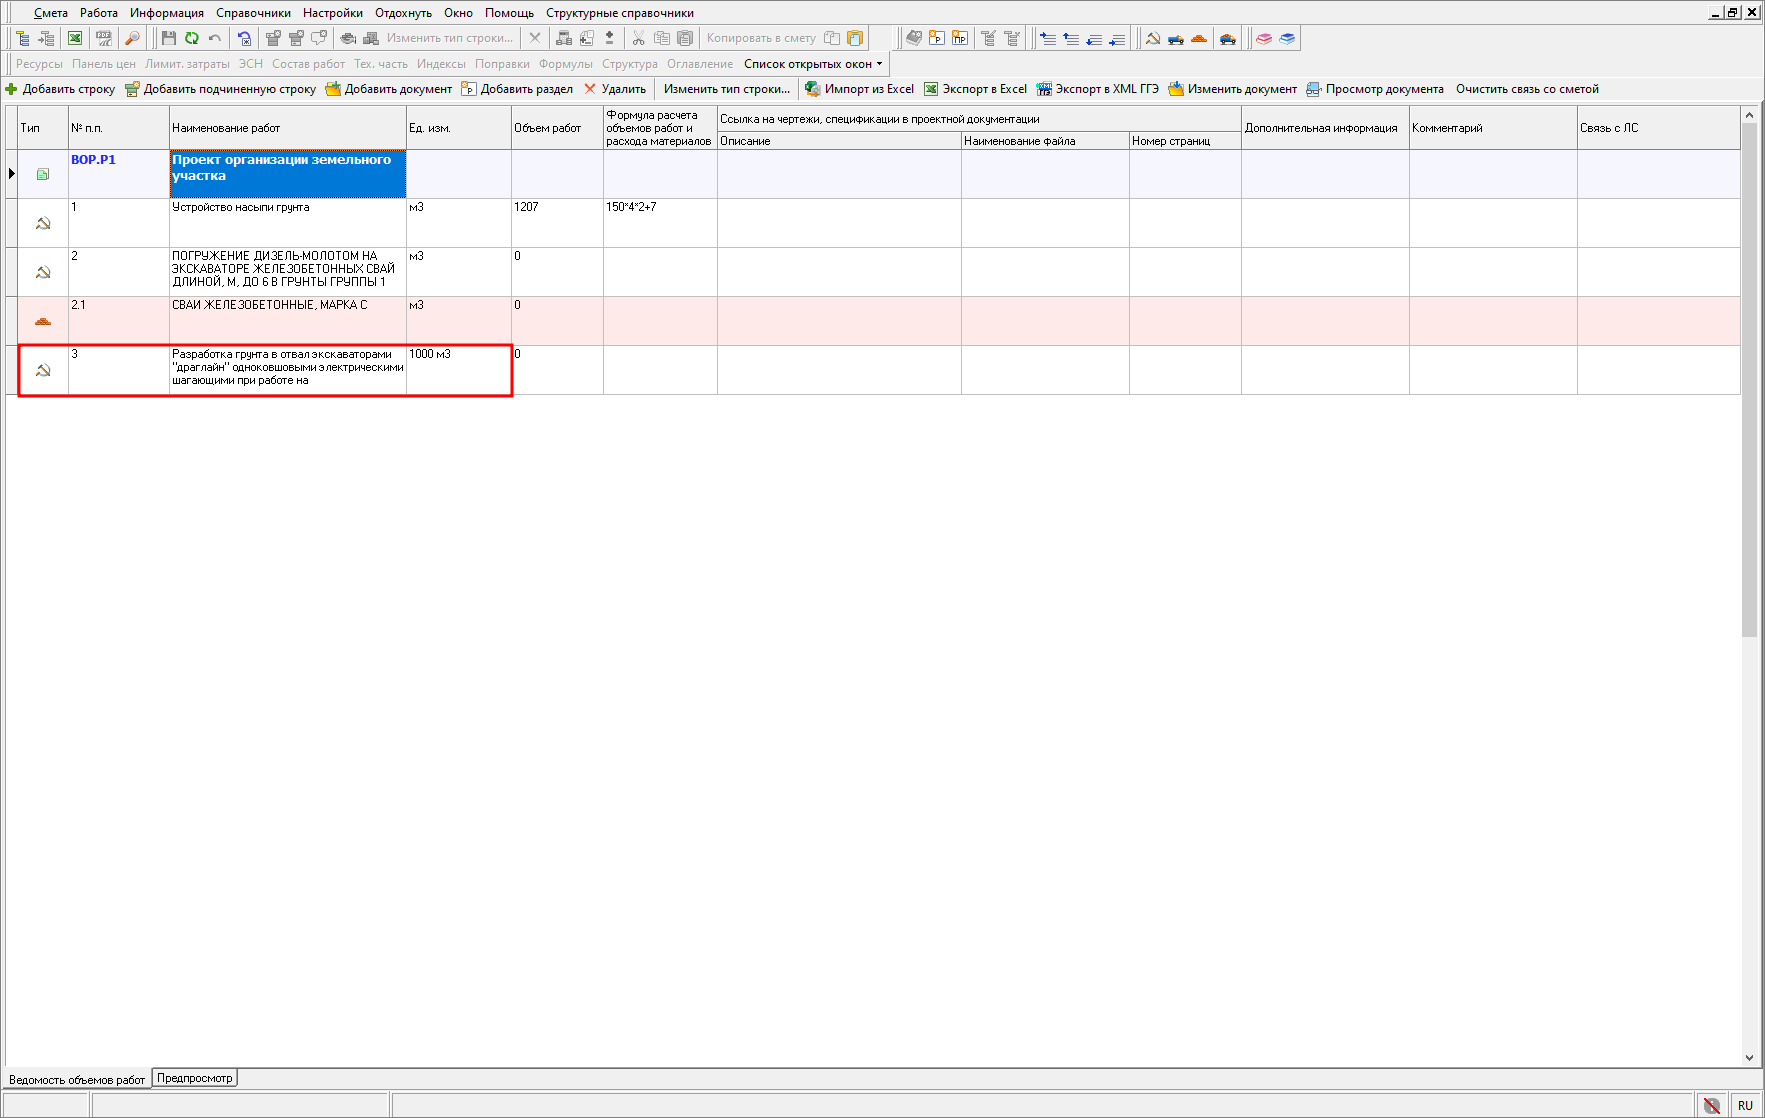
Task: Click the undo arrow icon
Action: click(x=214, y=38)
